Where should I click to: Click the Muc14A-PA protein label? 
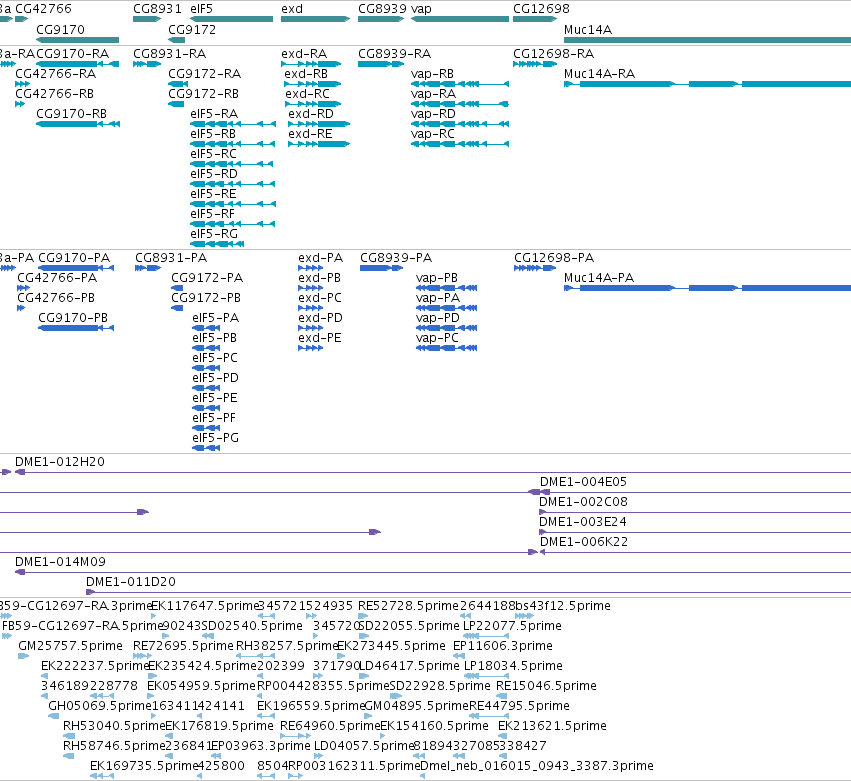click(x=599, y=278)
